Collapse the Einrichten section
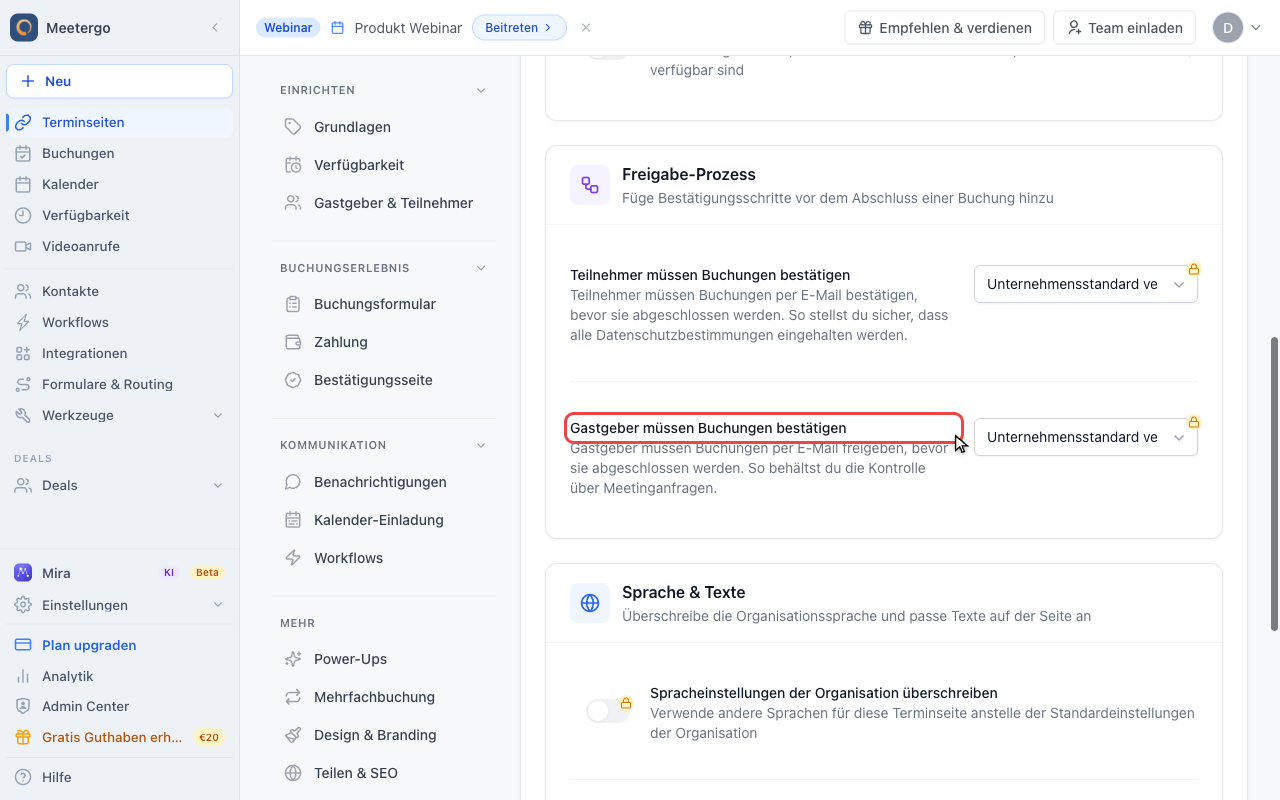Screen dimensions: 1280x800 pyautogui.click(x=481, y=90)
